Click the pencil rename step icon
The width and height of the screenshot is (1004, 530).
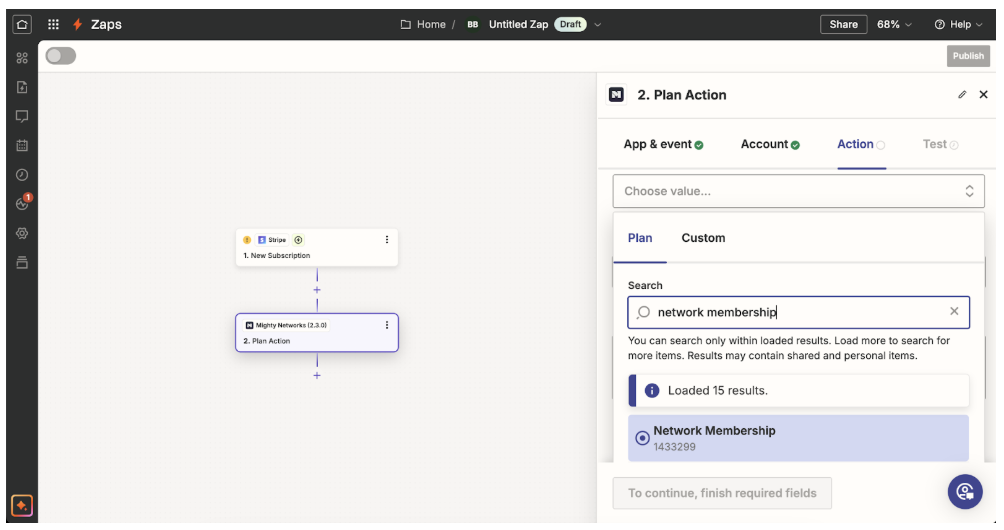tap(962, 95)
